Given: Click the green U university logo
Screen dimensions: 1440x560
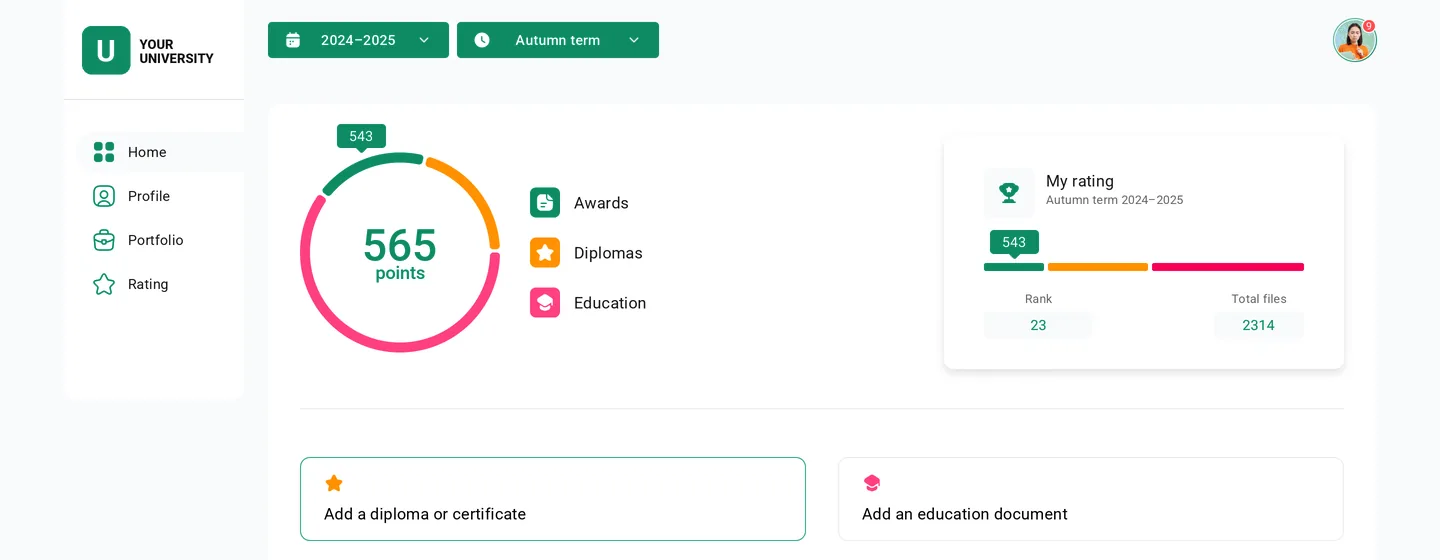Looking at the screenshot, I should click(x=106, y=51).
